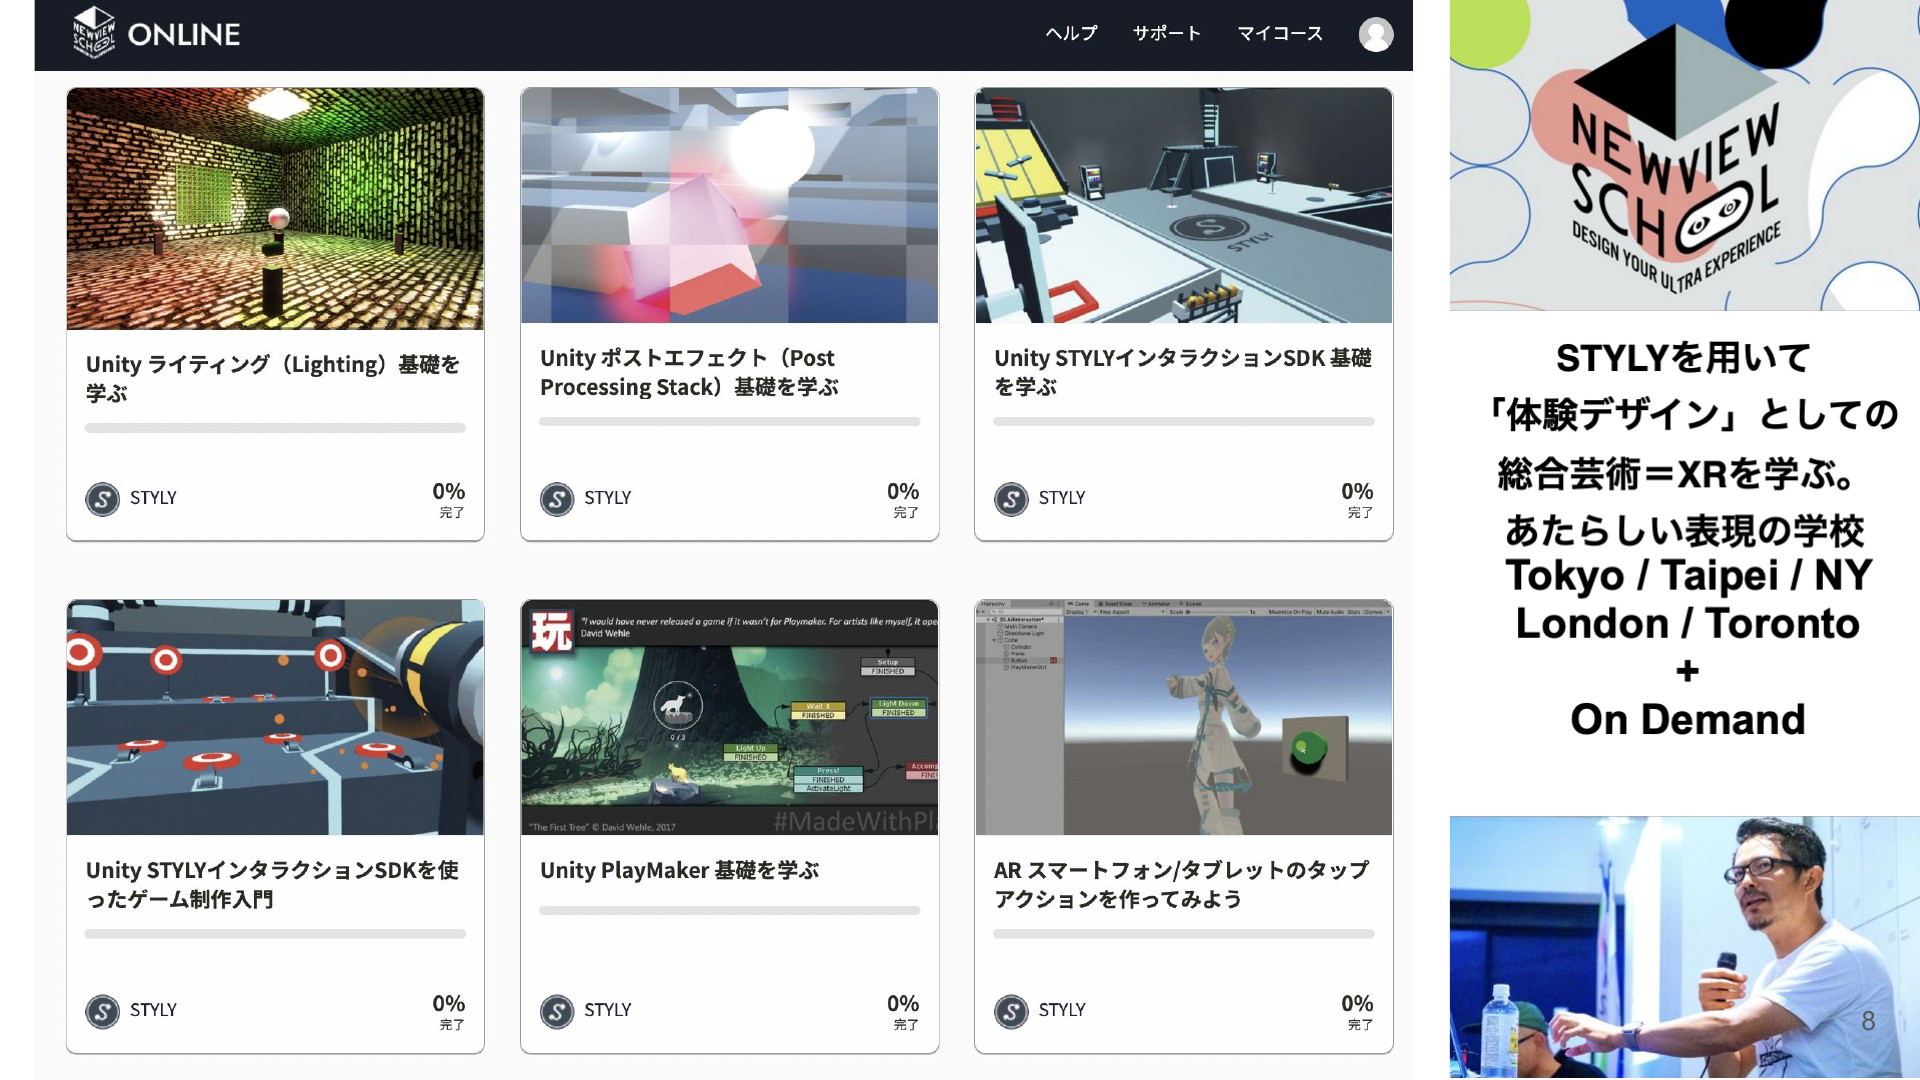Click STYLY icon on Unity Lighting course card
This screenshot has height=1080, width=1920.
tap(103, 498)
